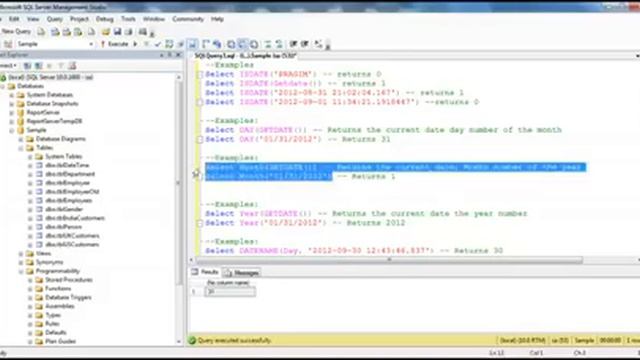640x360 pixels.
Task: Expand the Database Diagrams node
Action: [21, 139]
